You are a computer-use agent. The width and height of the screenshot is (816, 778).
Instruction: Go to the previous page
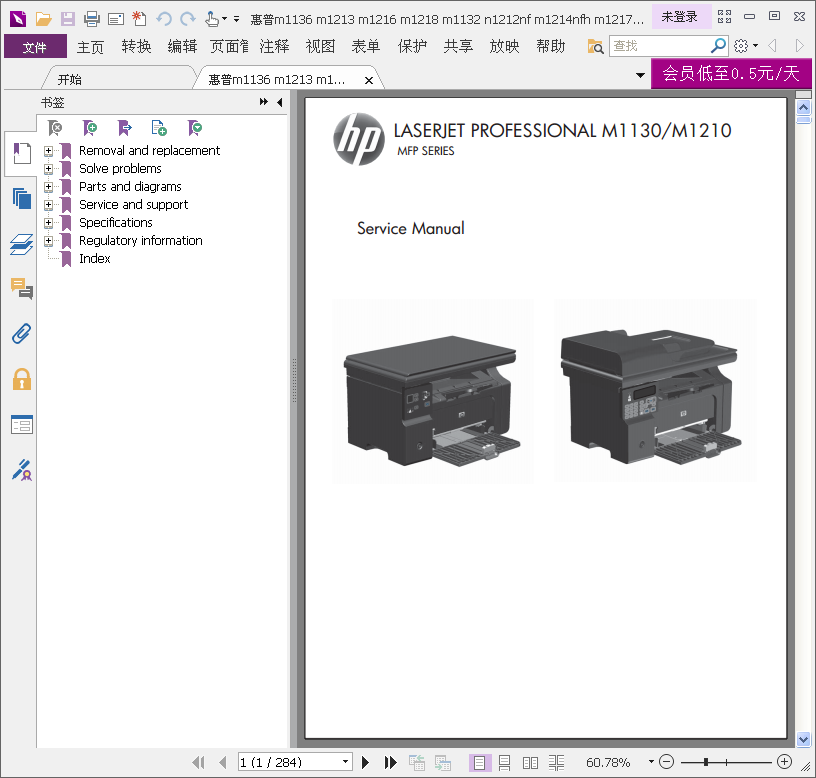tap(223, 762)
